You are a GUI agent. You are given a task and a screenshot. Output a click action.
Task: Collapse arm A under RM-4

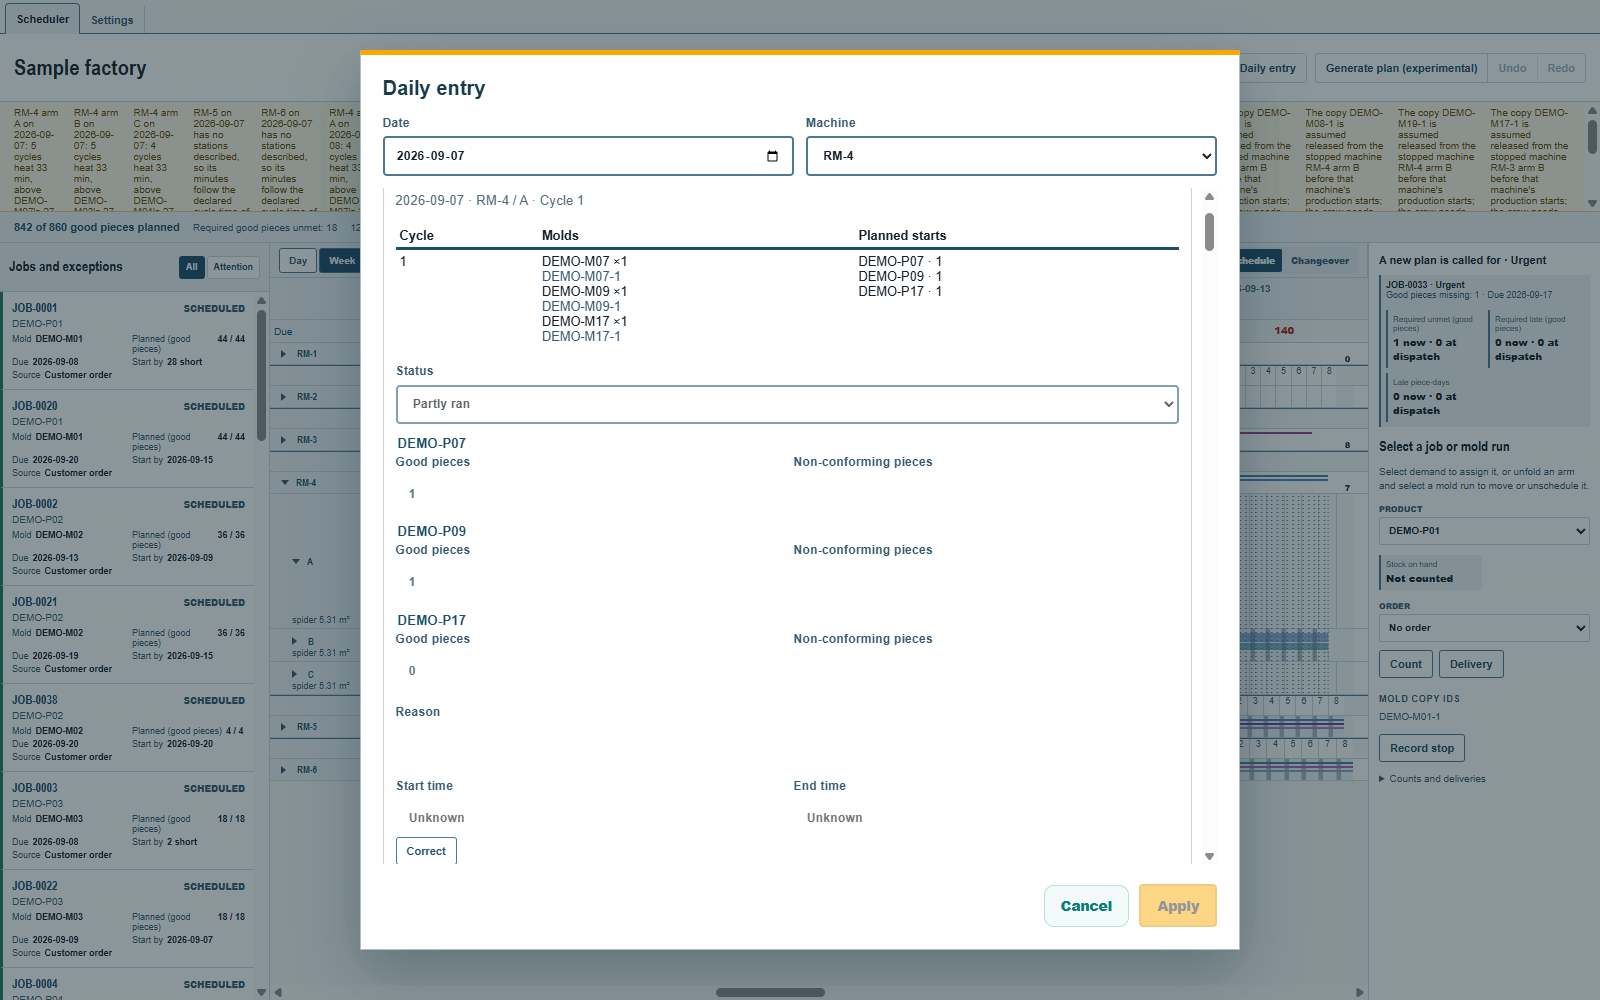pos(296,562)
